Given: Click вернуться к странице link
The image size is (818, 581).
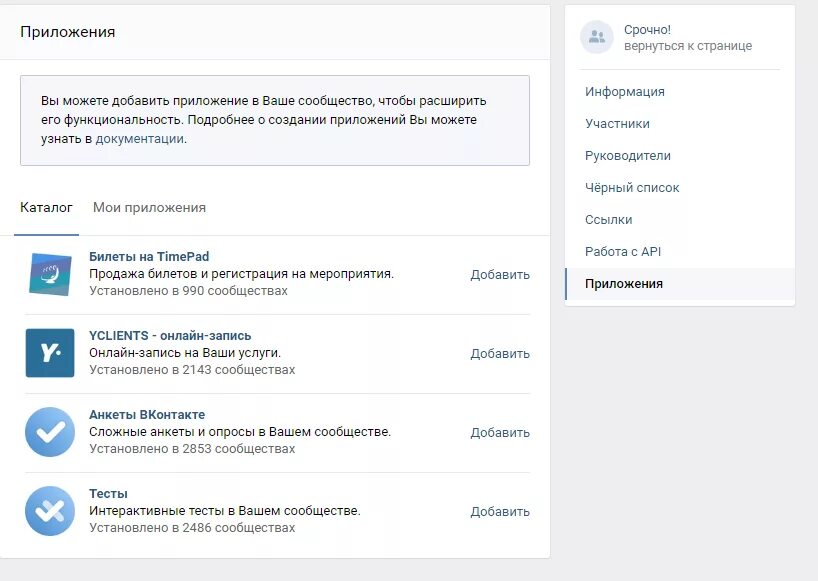Looking at the screenshot, I should point(688,46).
